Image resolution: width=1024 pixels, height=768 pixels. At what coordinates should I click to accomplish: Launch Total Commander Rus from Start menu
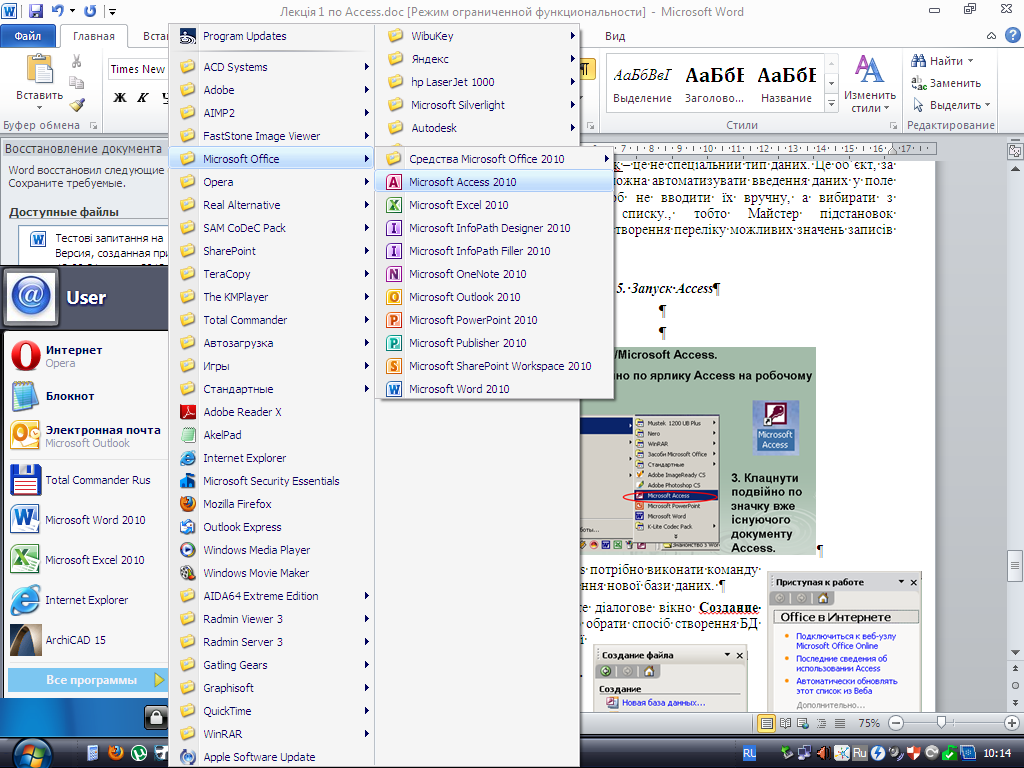85,480
